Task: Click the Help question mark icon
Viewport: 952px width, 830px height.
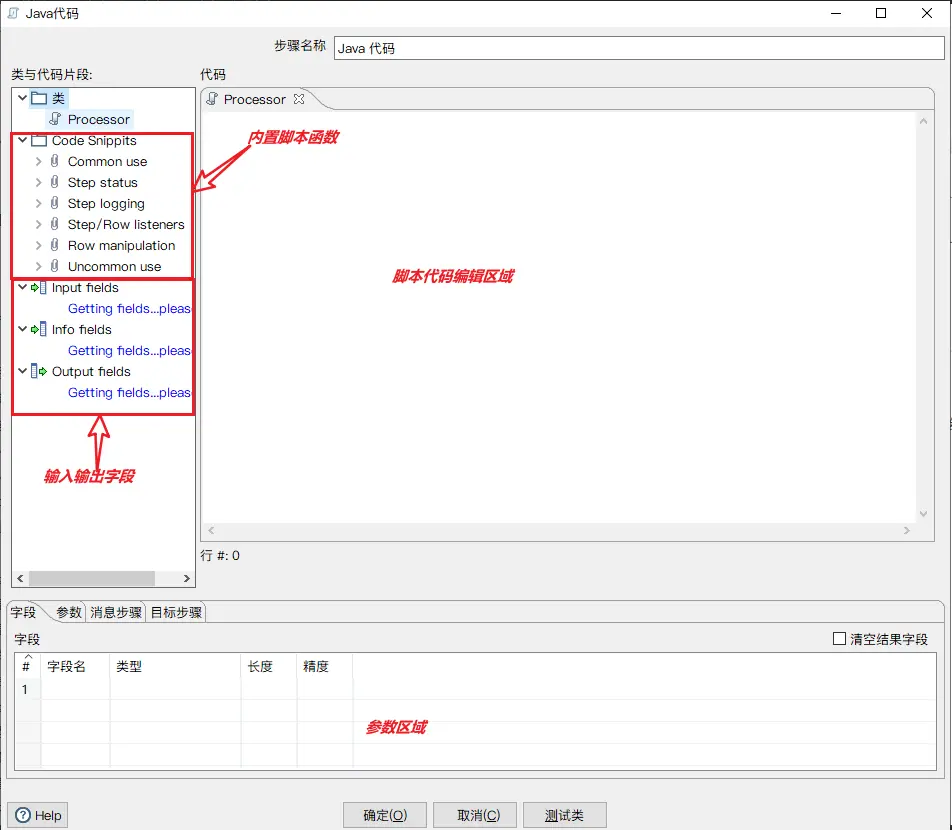Action: pyautogui.click(x=23, y=815)
